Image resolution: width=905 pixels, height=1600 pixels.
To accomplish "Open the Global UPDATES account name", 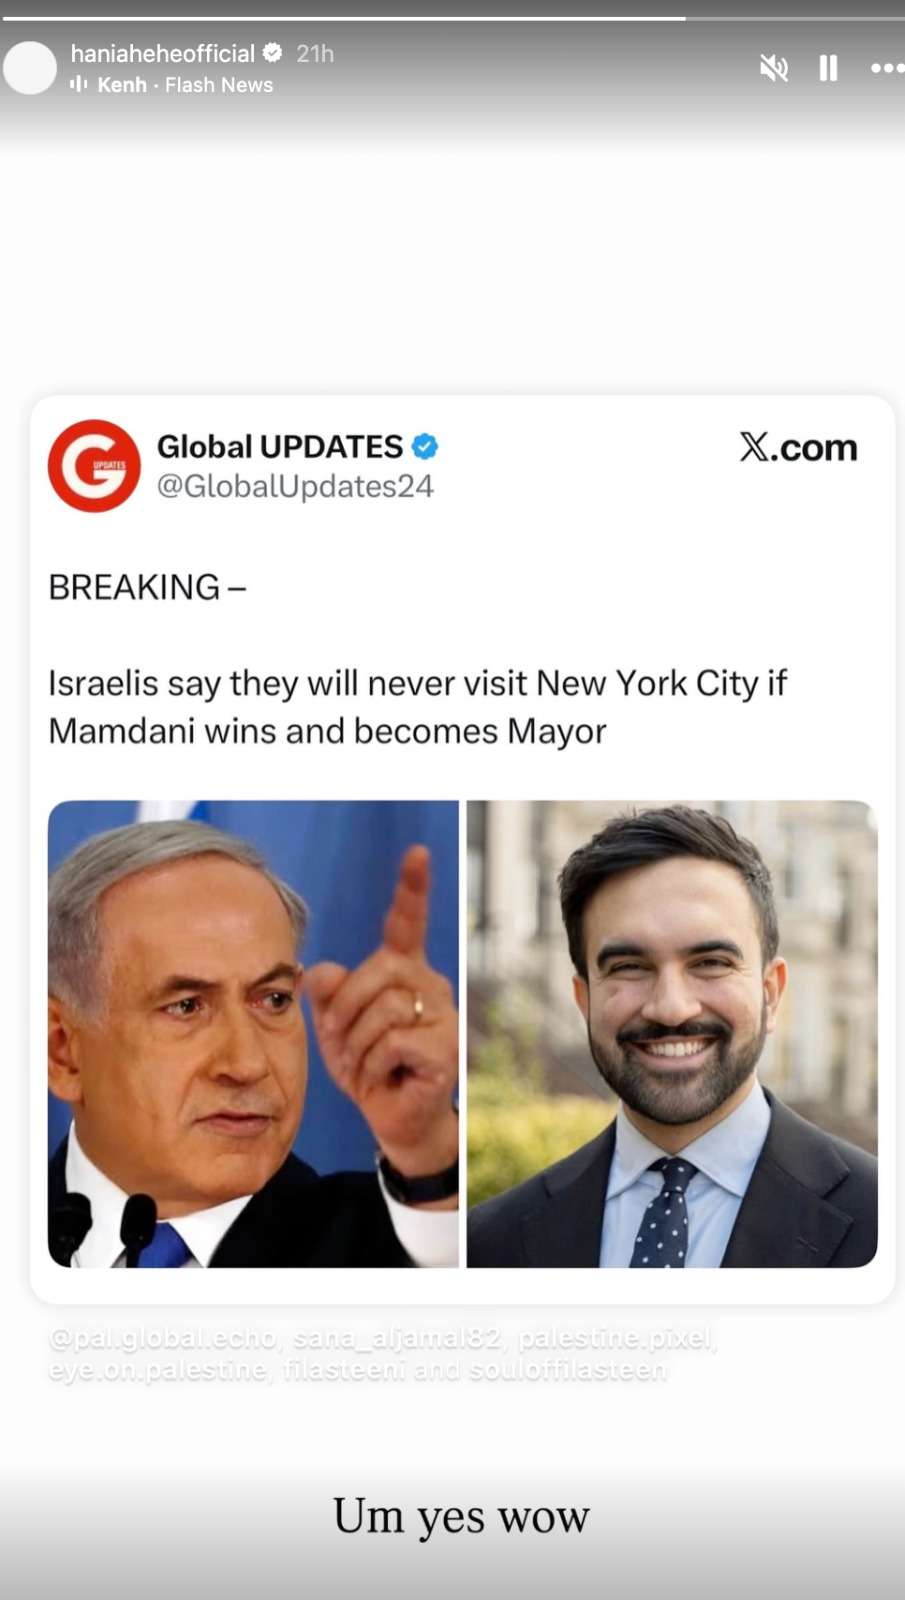I will coord(280,446).
